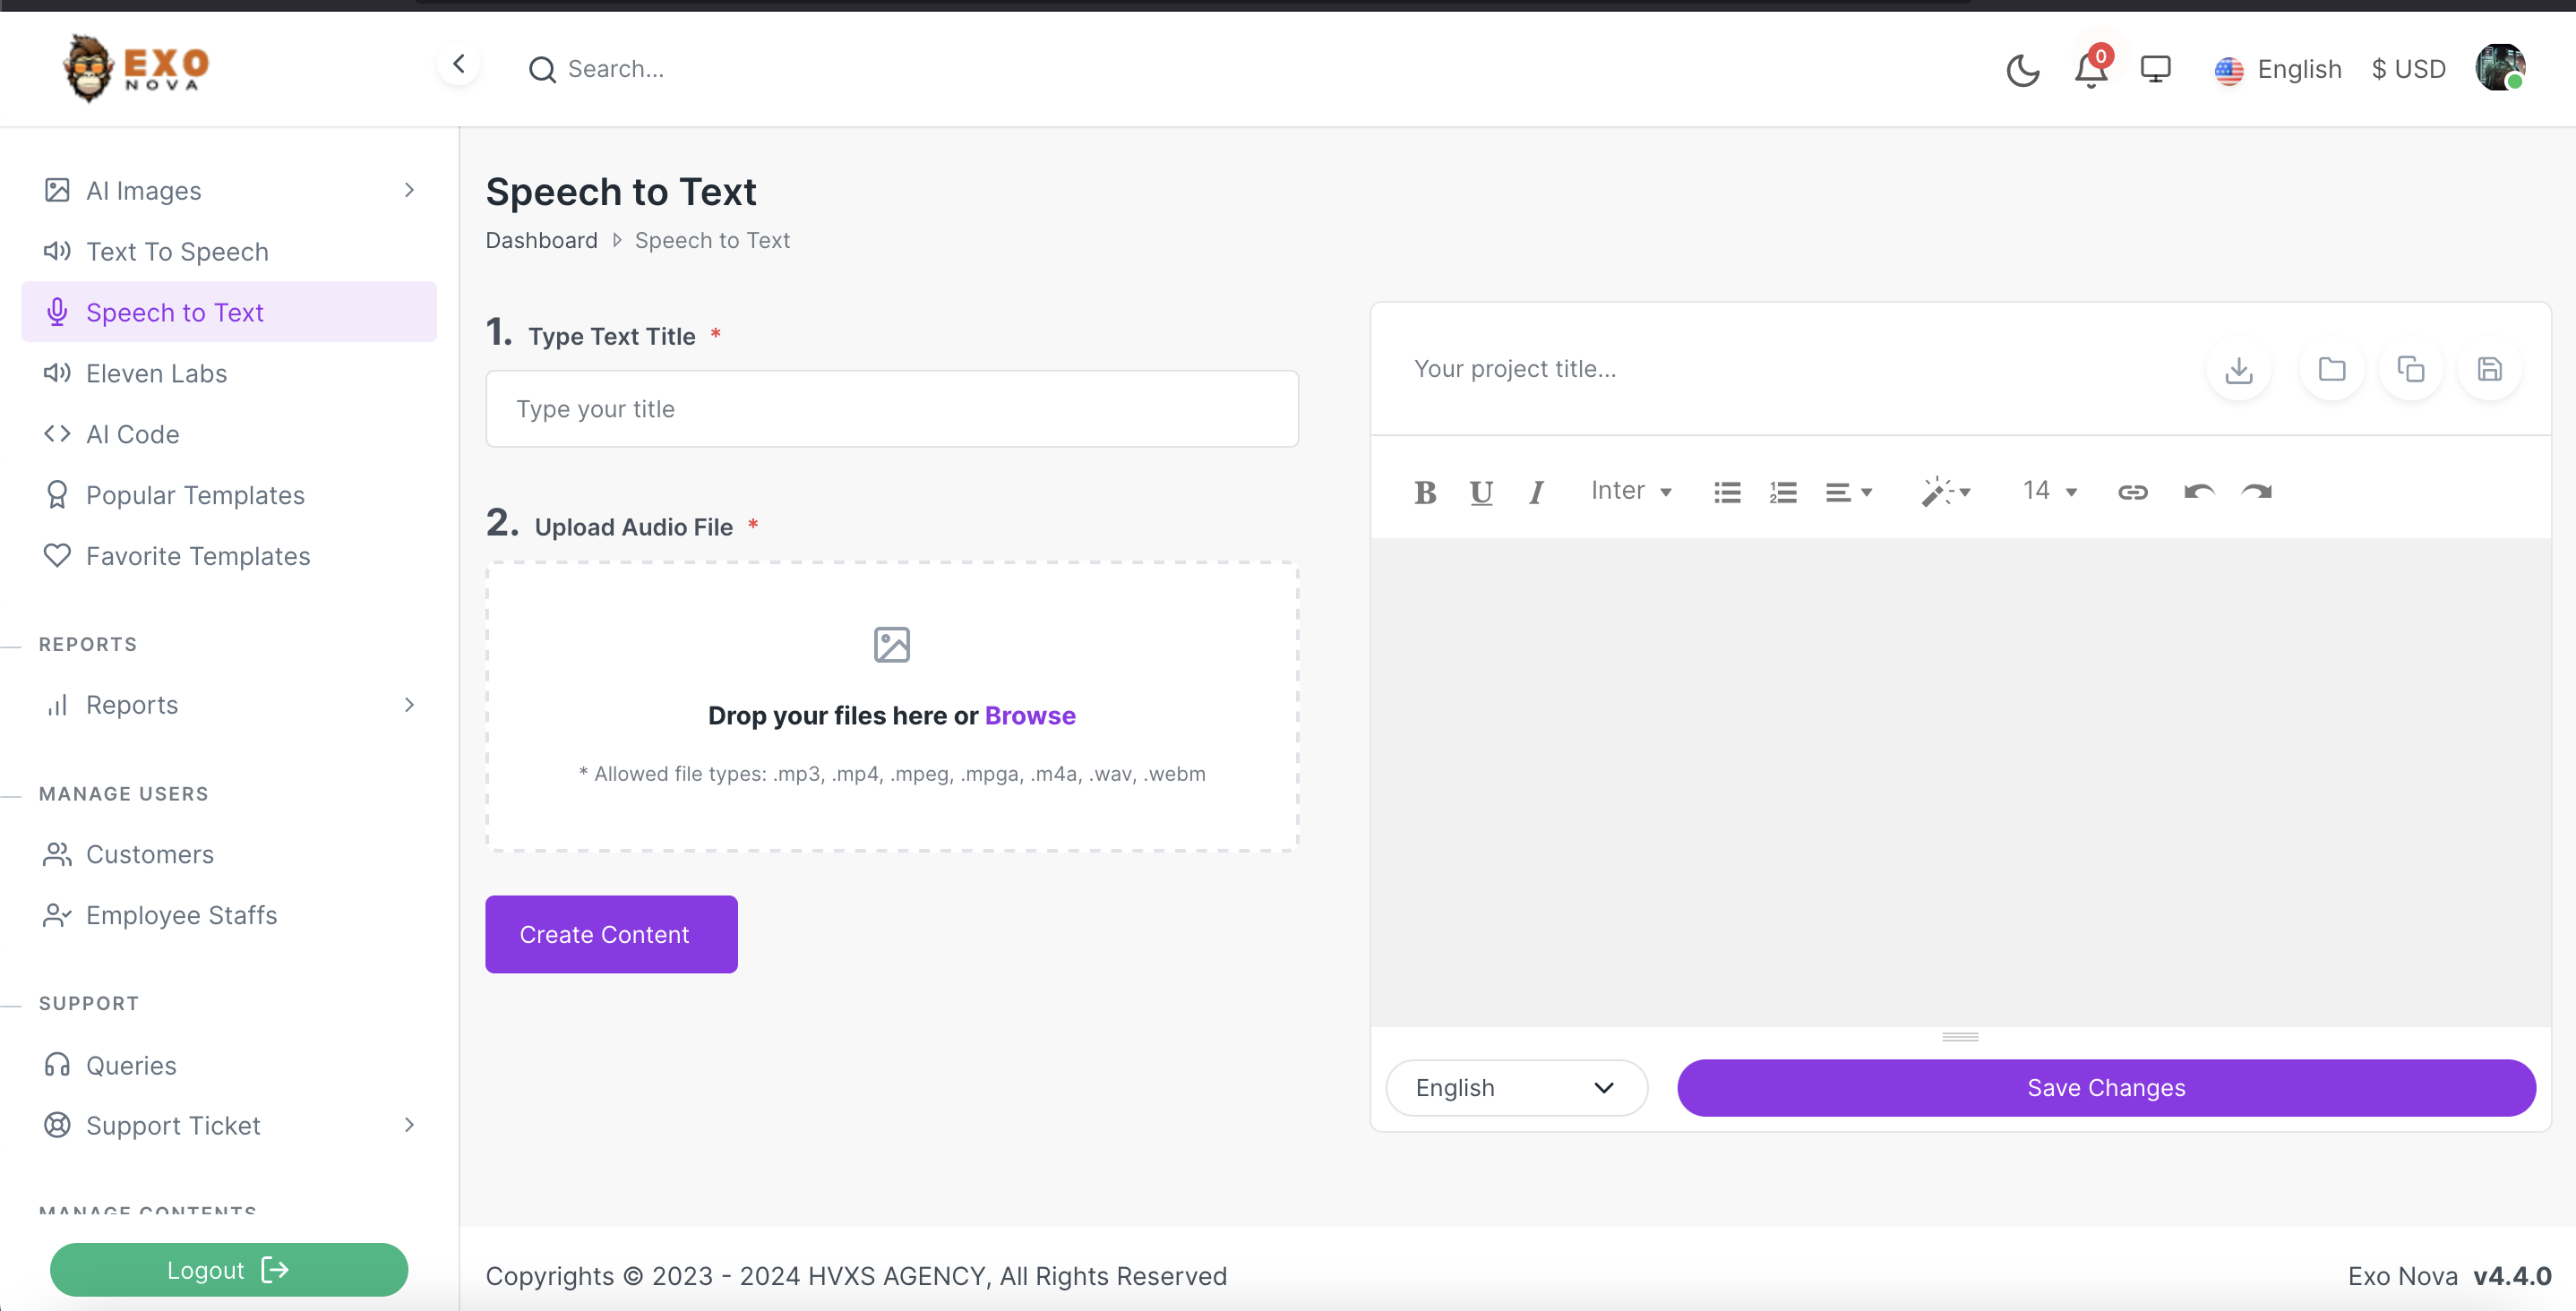Toggle underline formatting in the editor
This screenshot has height=1311, width=2576.
tap(1481, 492)
